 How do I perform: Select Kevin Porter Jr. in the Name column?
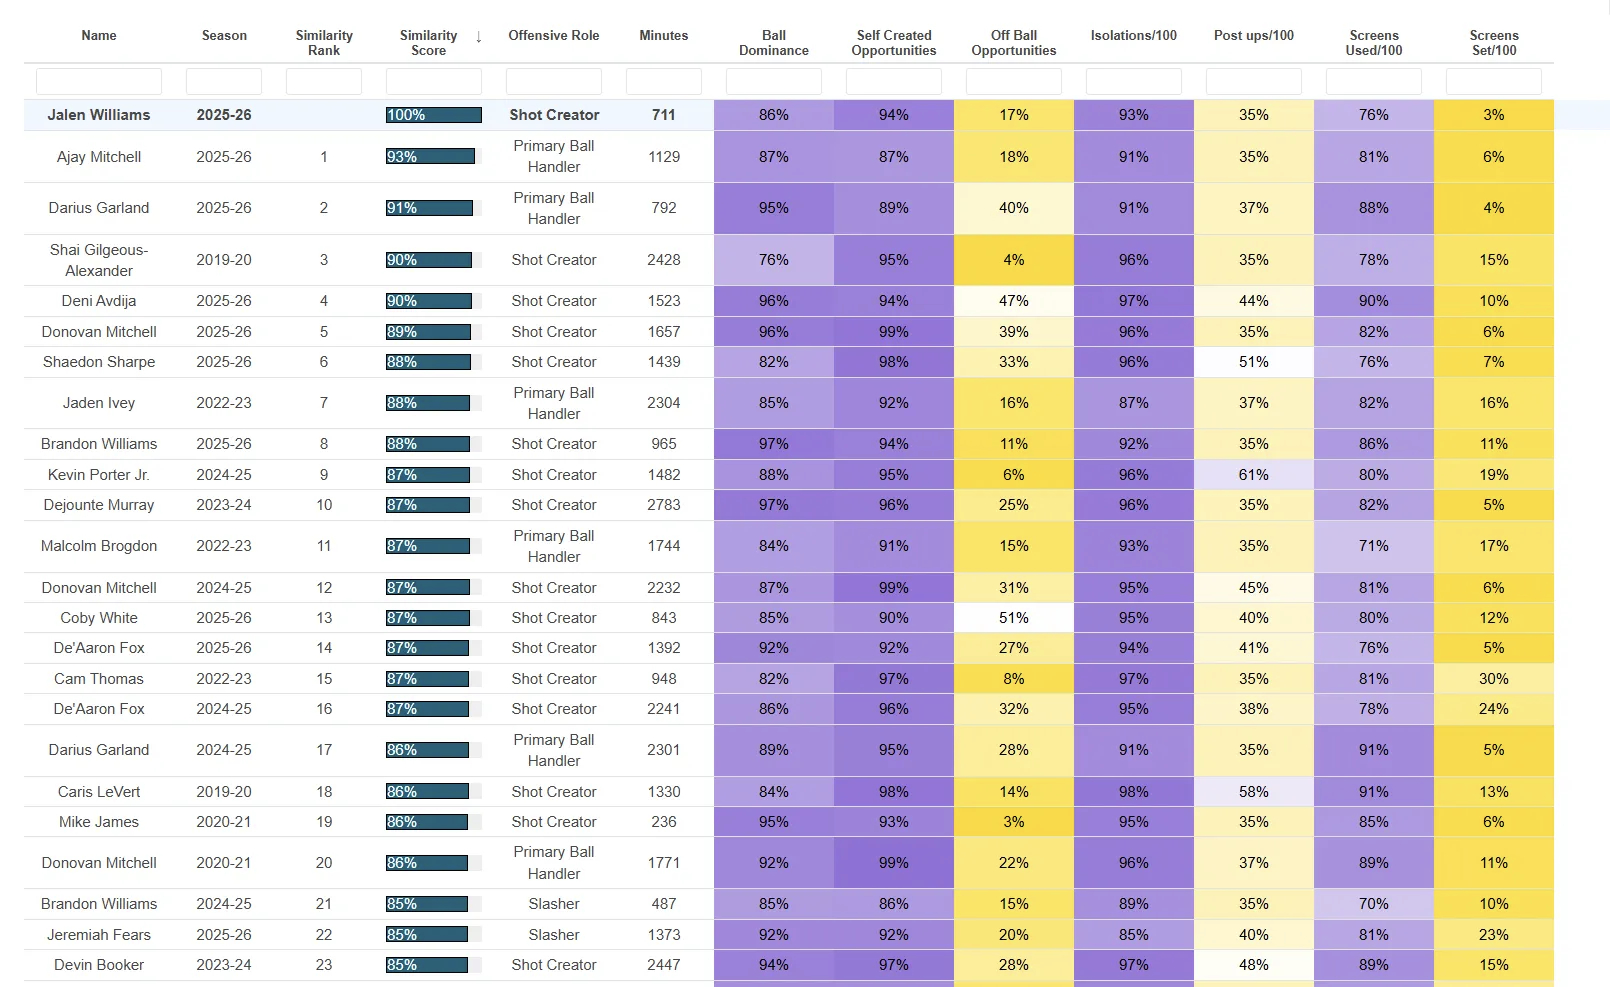[x=99, y=475]
